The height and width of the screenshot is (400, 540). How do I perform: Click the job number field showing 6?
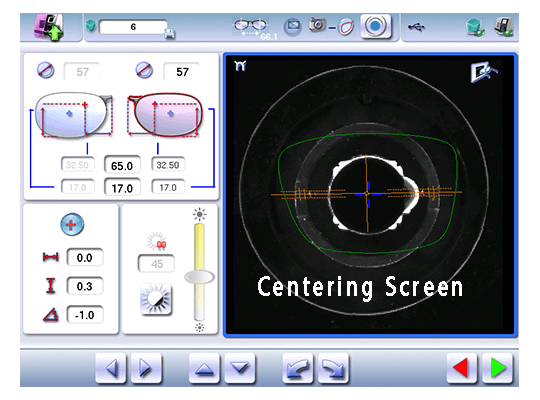click(133, 27)
